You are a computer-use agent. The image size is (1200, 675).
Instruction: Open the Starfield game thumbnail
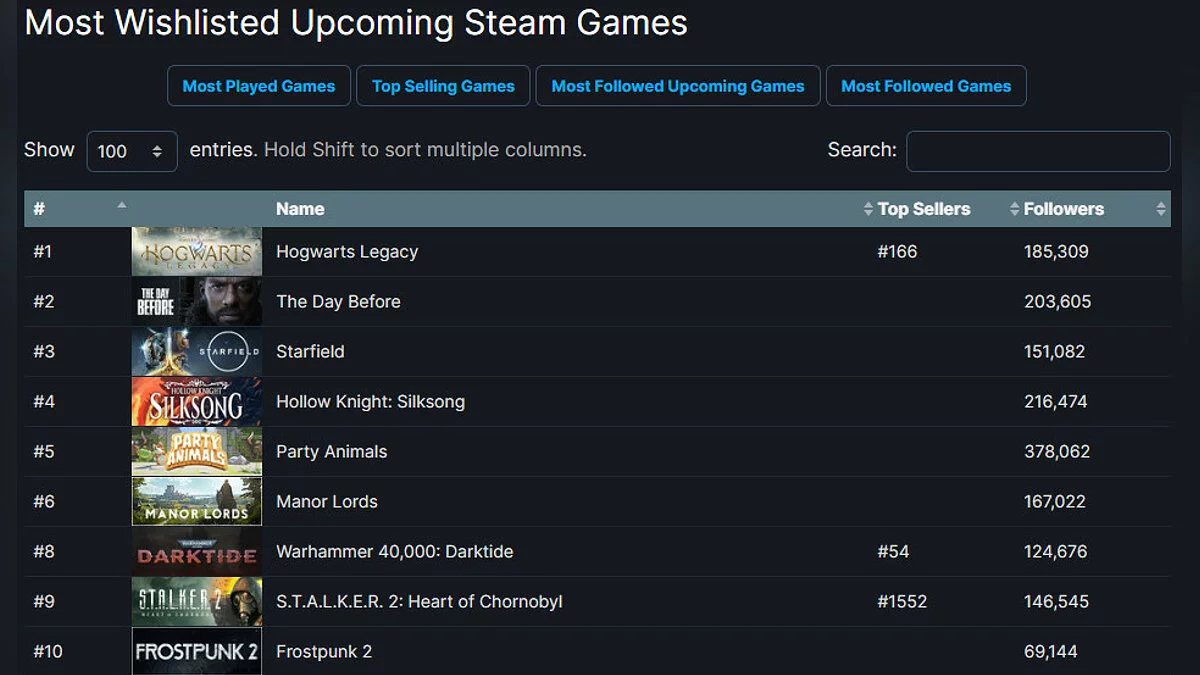click(x=197, y=352)
